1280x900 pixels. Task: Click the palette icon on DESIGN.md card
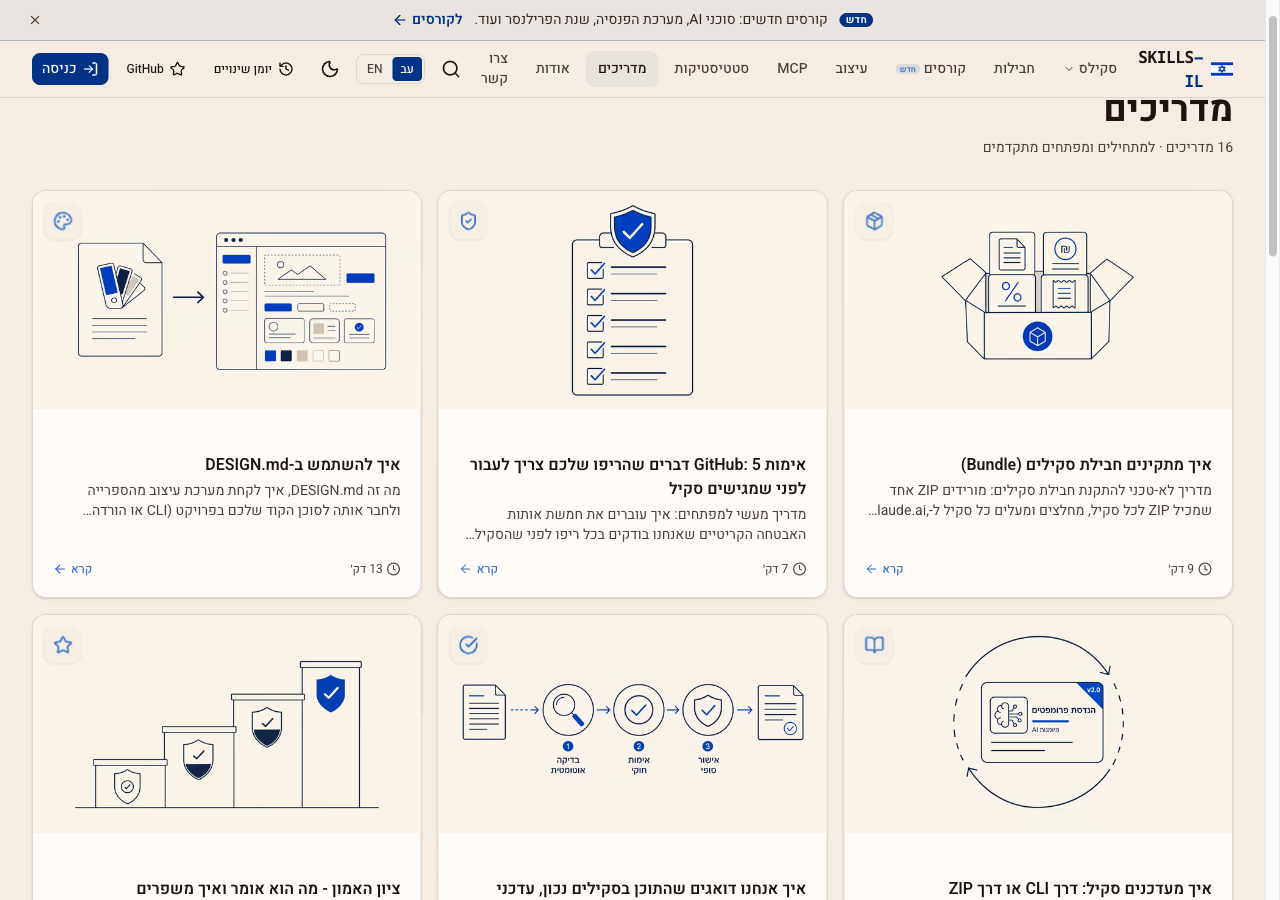(63, 221)
